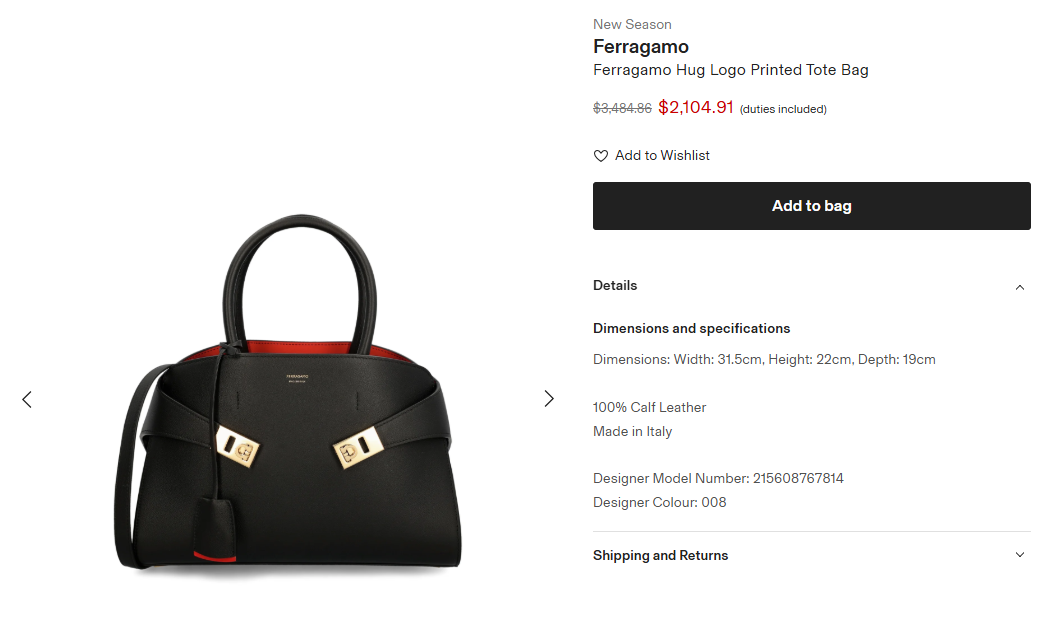Open the Shipping and Returns heading
1044x627 pixels.
pyautogui.click(x=661, y=556)
